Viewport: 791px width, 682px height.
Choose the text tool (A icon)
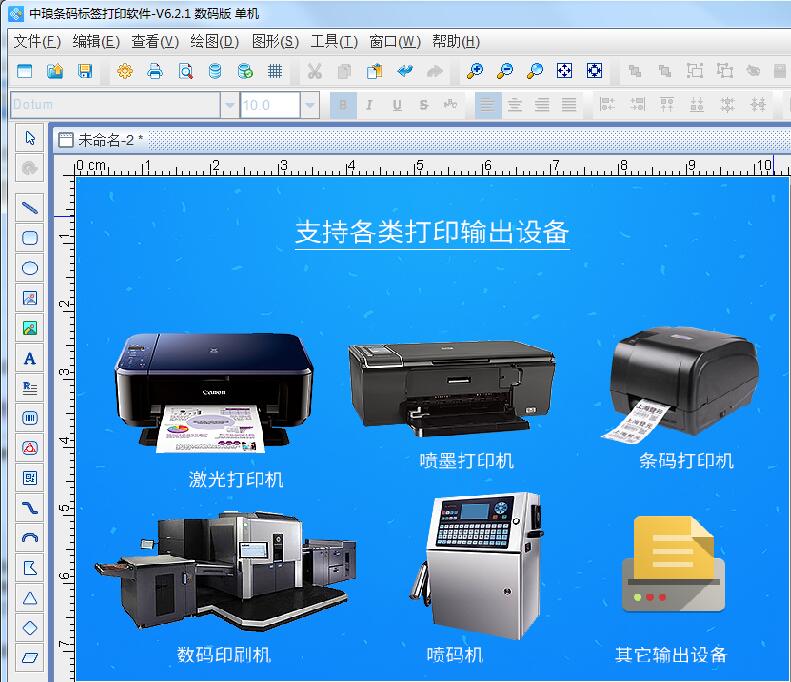30,358
